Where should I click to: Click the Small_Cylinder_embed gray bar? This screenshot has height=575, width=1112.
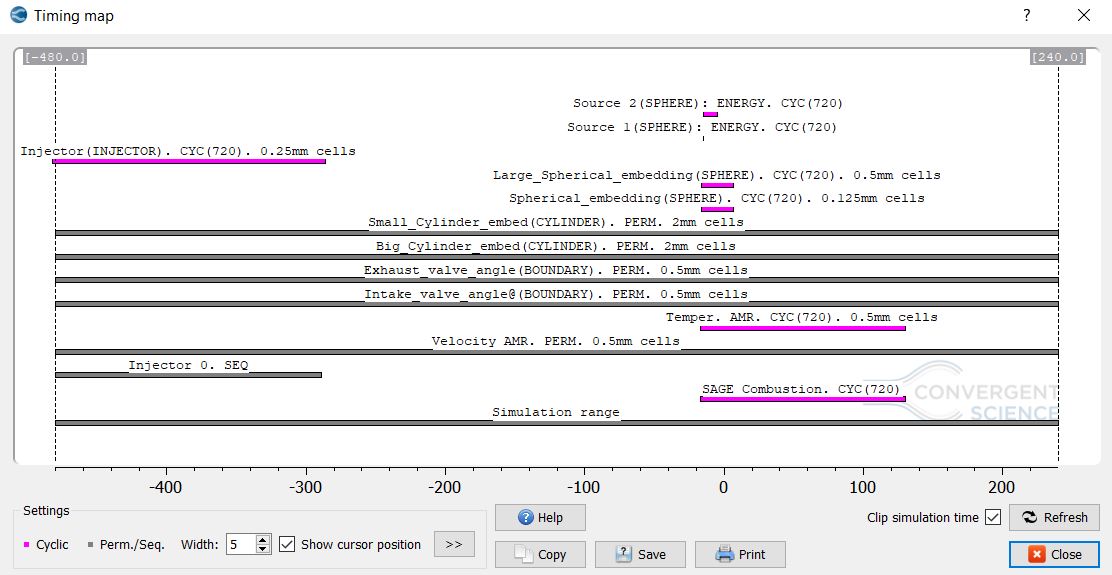click(x=557, y=233)
